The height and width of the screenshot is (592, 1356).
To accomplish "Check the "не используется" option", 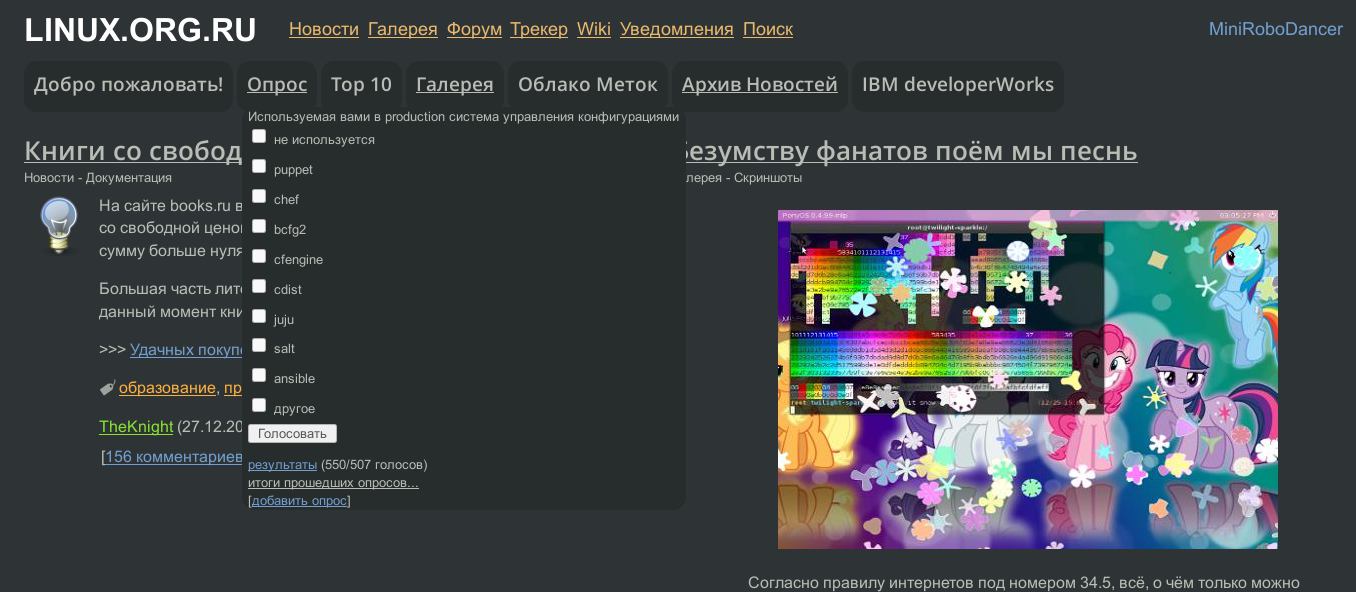I will pyautogui.click(x=259, y=137).
